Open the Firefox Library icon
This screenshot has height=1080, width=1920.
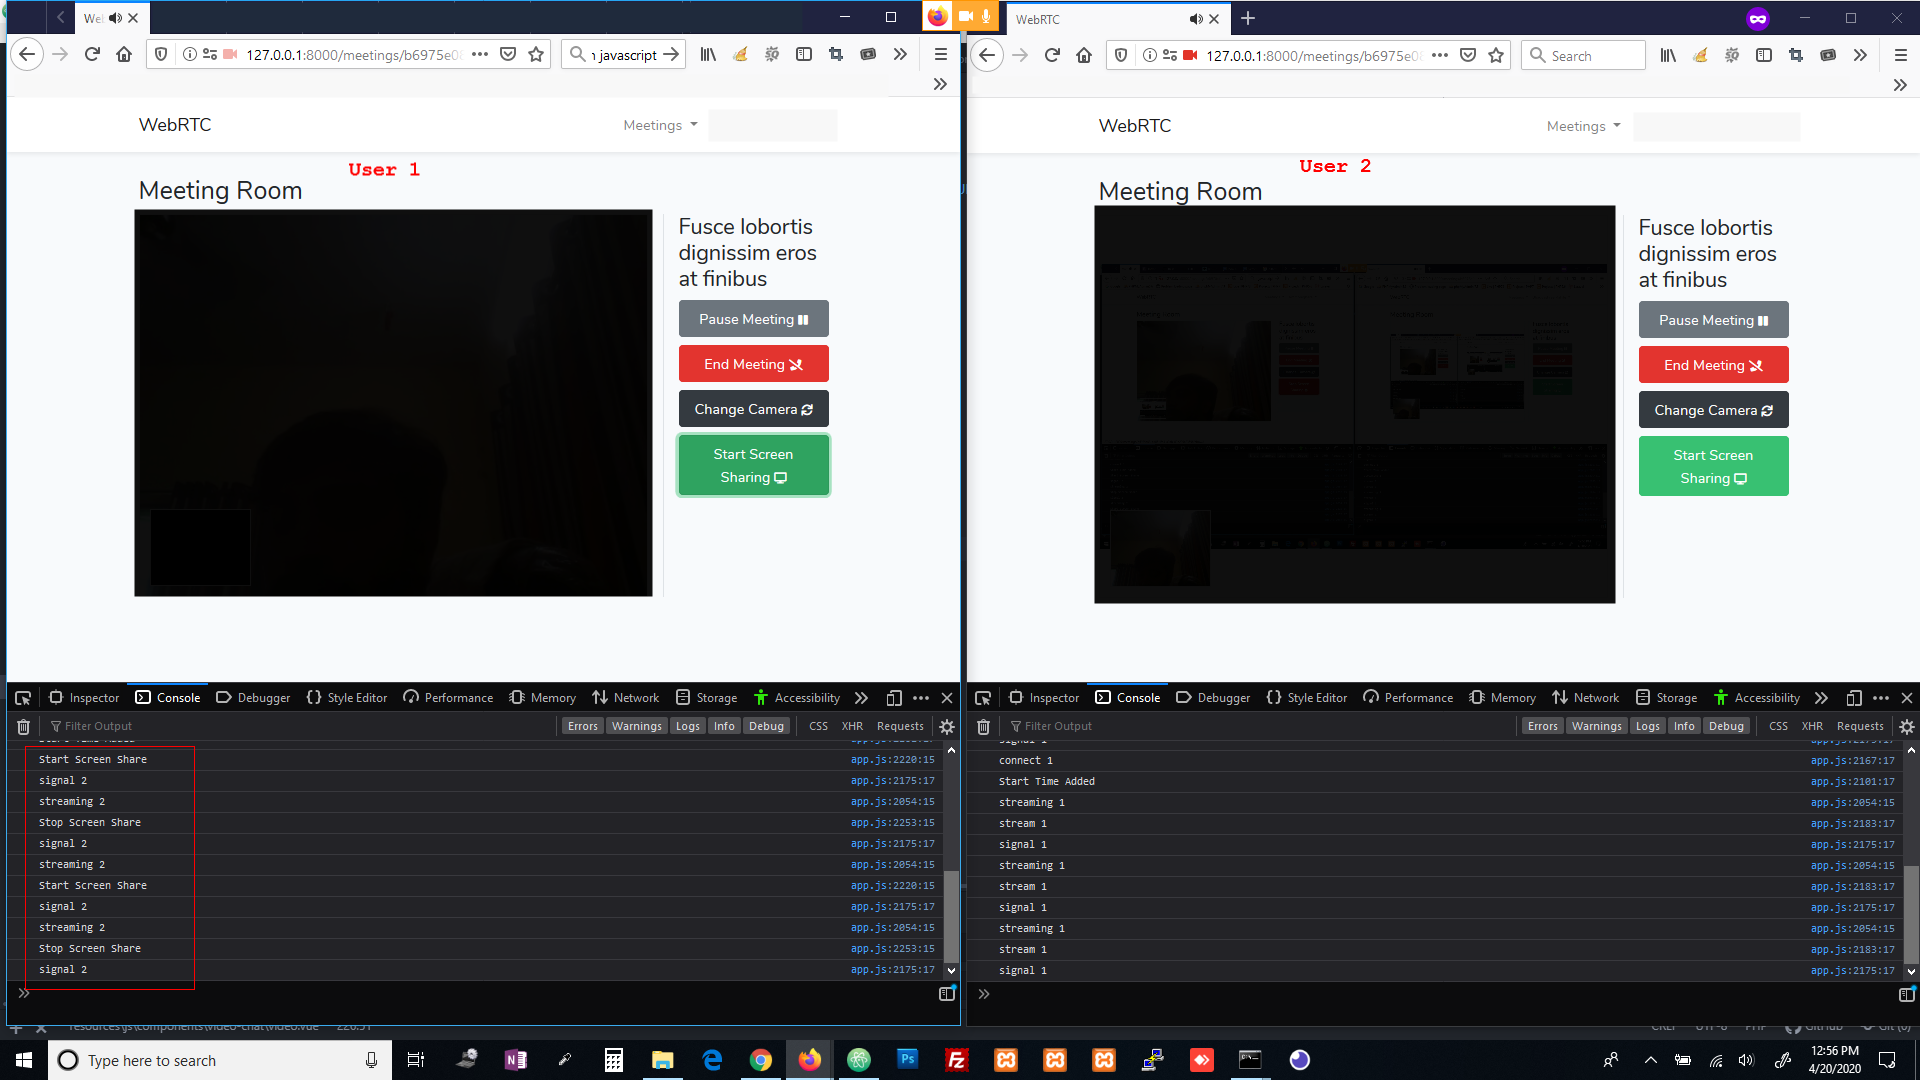pyautogui.click(x=708, y=55)
